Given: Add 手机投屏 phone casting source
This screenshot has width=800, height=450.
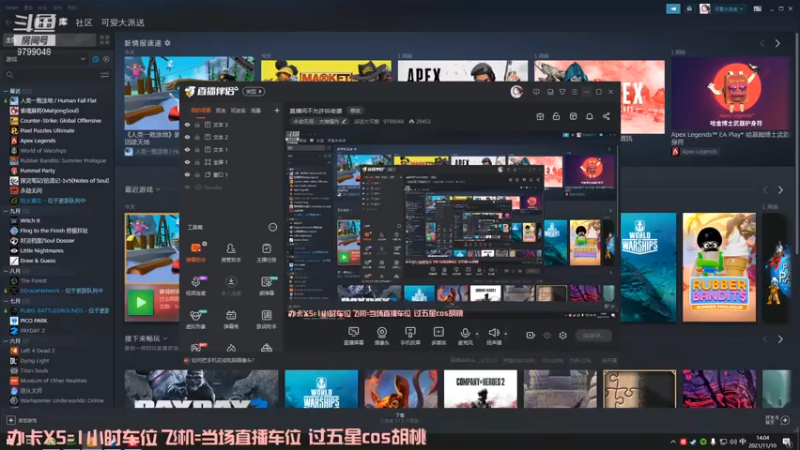Looking at the screenshot, I should pyautogui.click(x=410, y=336).
